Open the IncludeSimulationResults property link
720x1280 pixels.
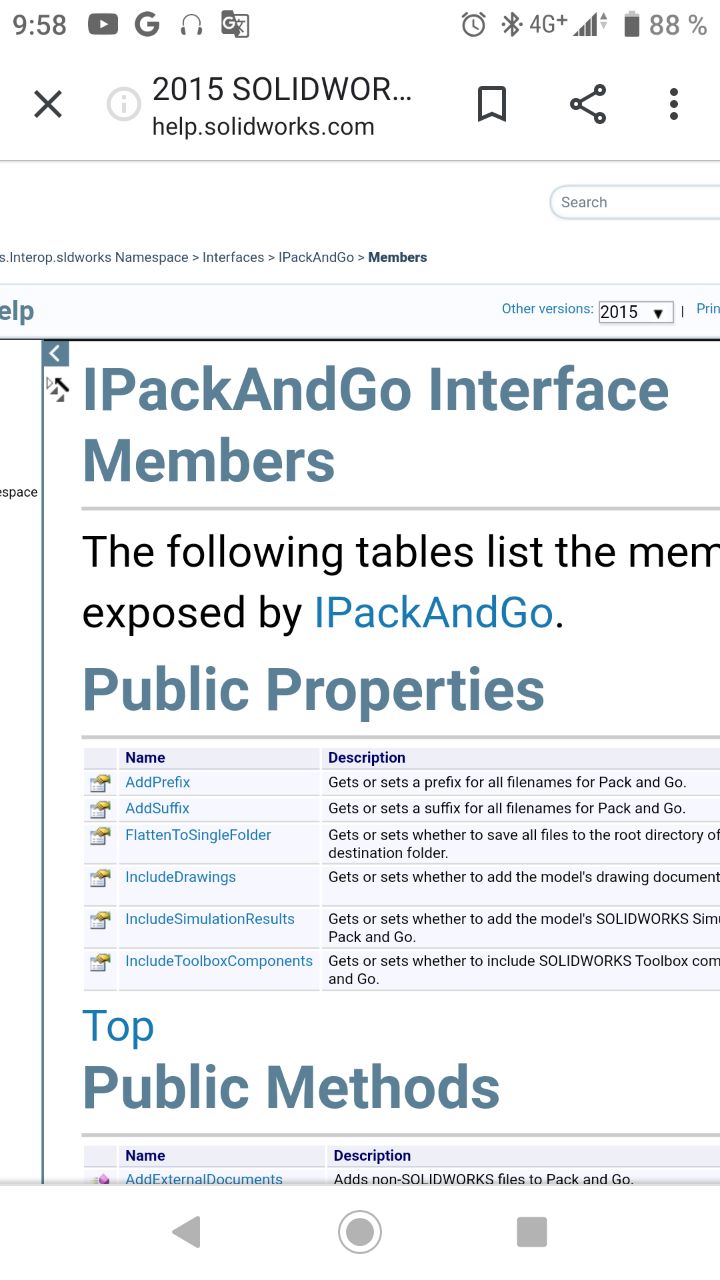[210, 919]
